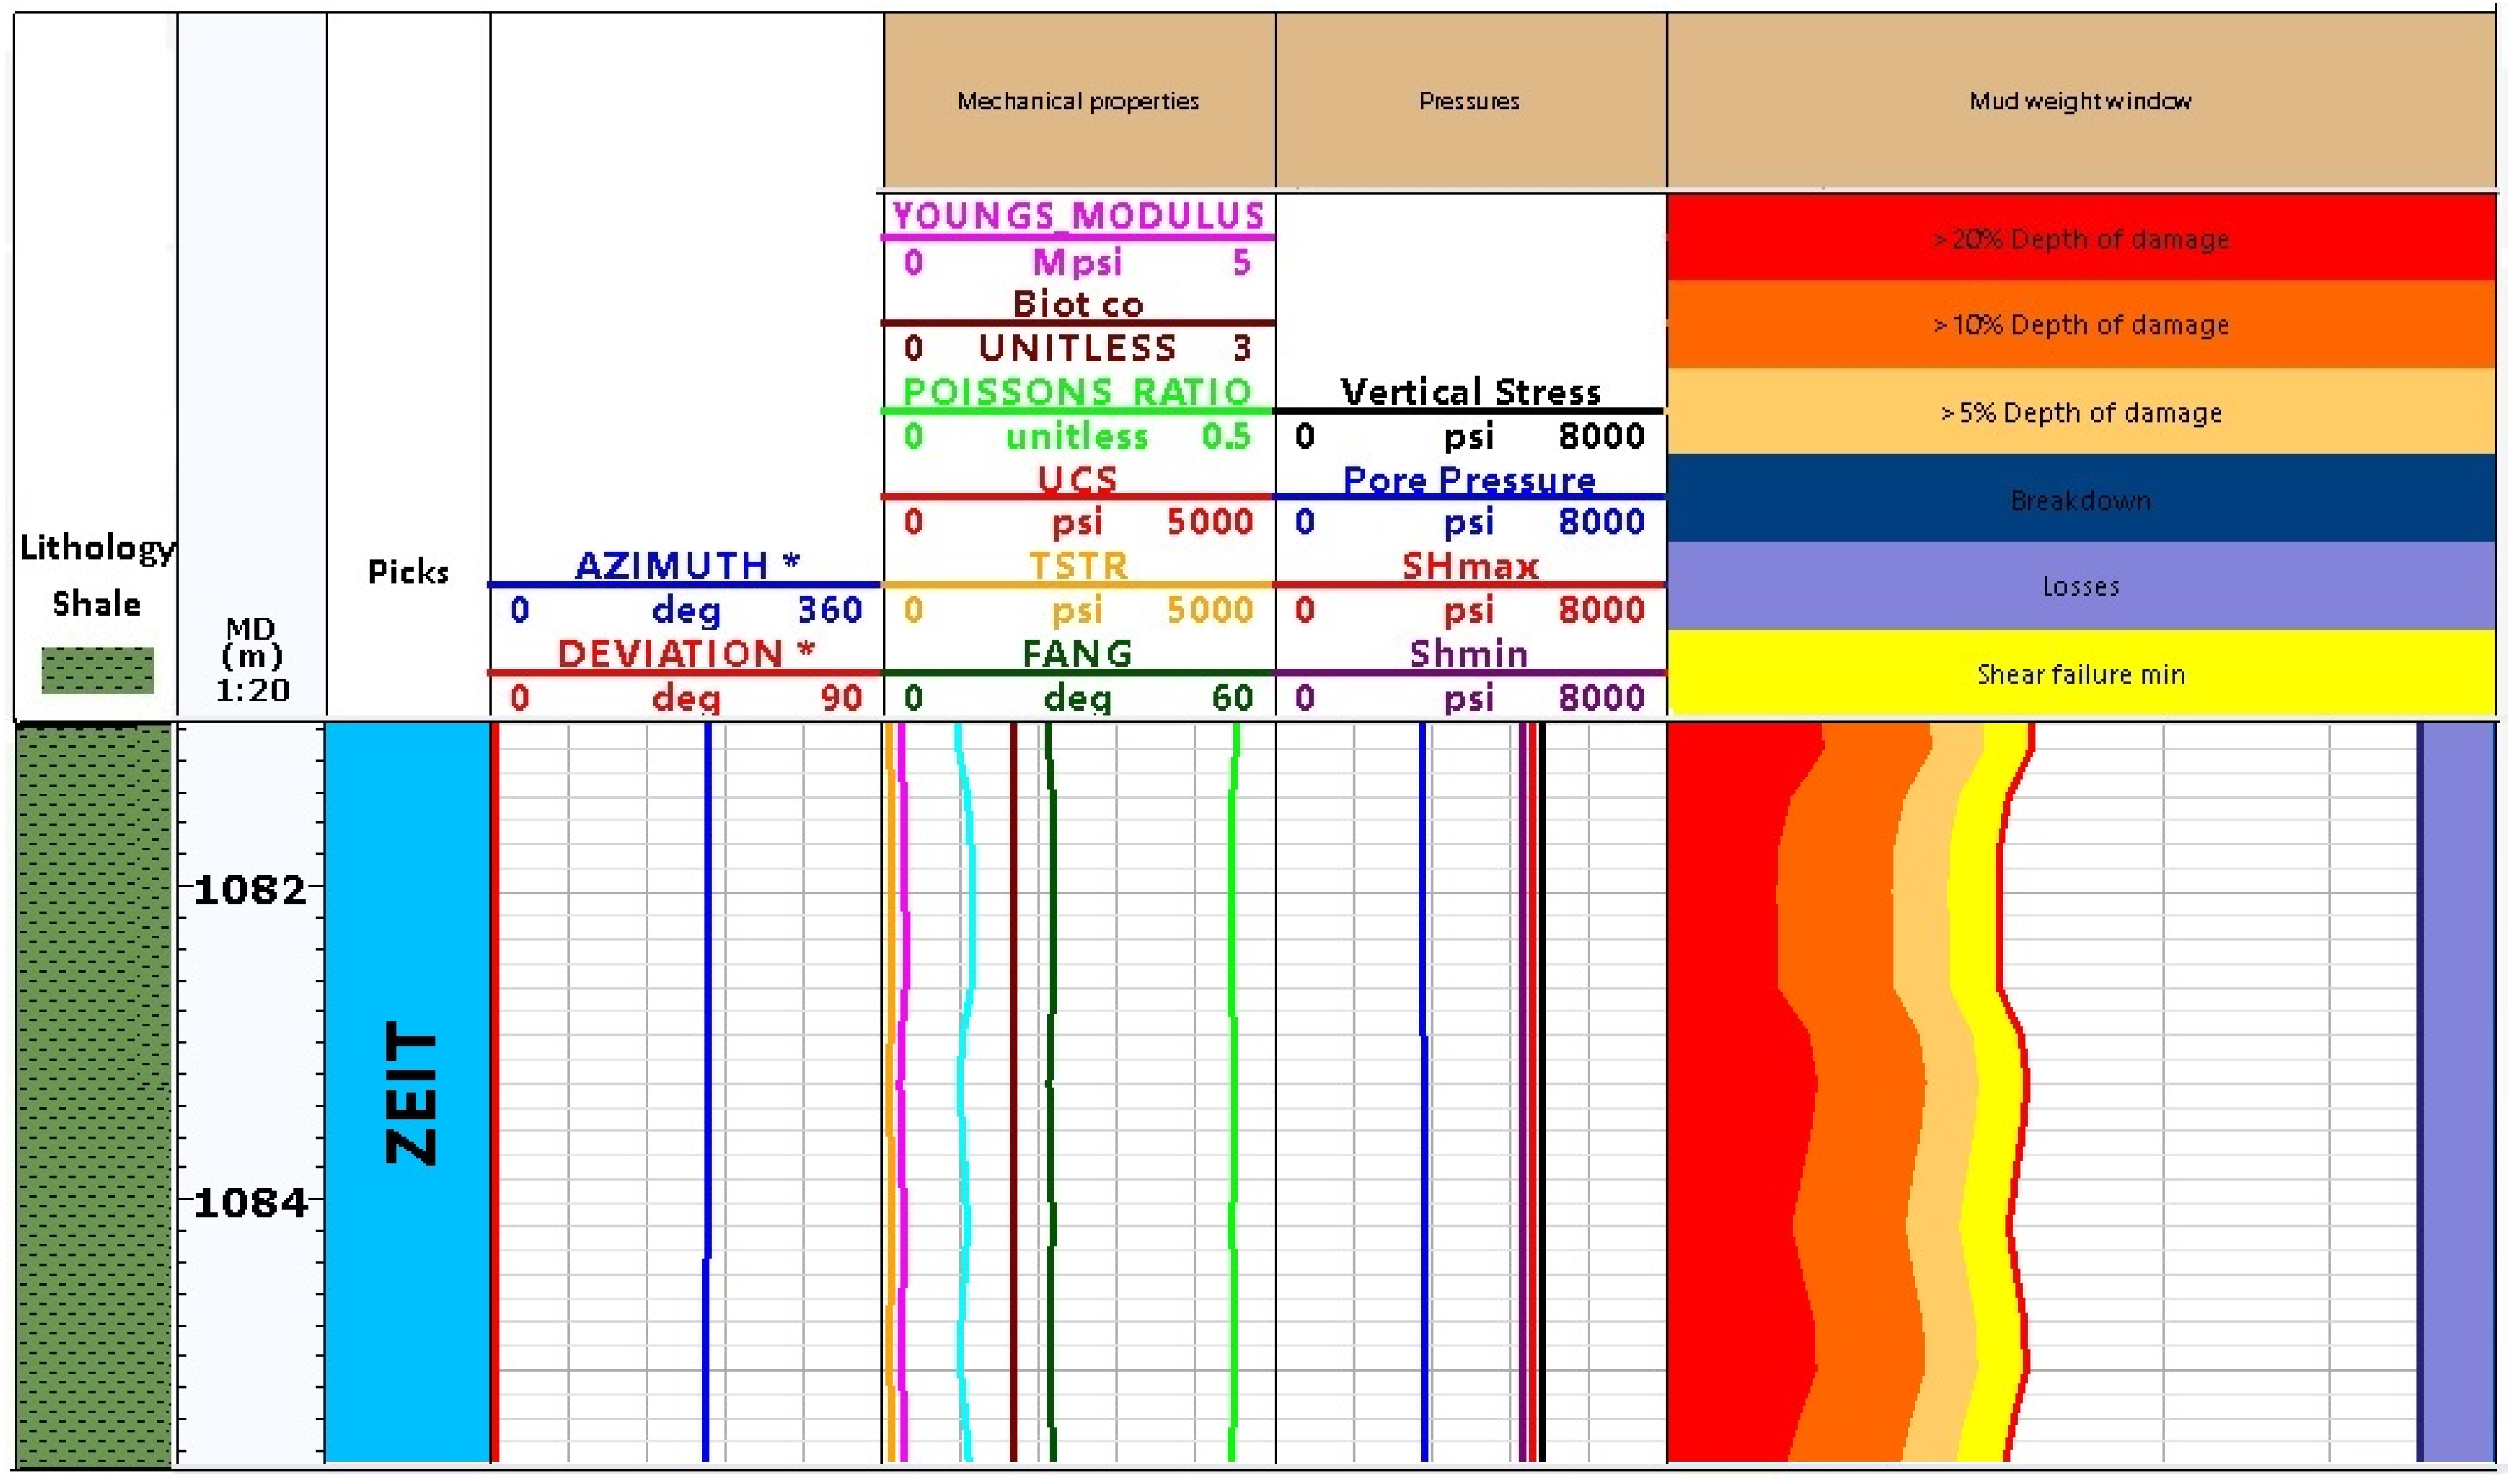Image resolution: width=2517 pixels, height=1484 pixels.
Task: Click the '>5% Depth of damage' legend band
Action: (2080, 412)
